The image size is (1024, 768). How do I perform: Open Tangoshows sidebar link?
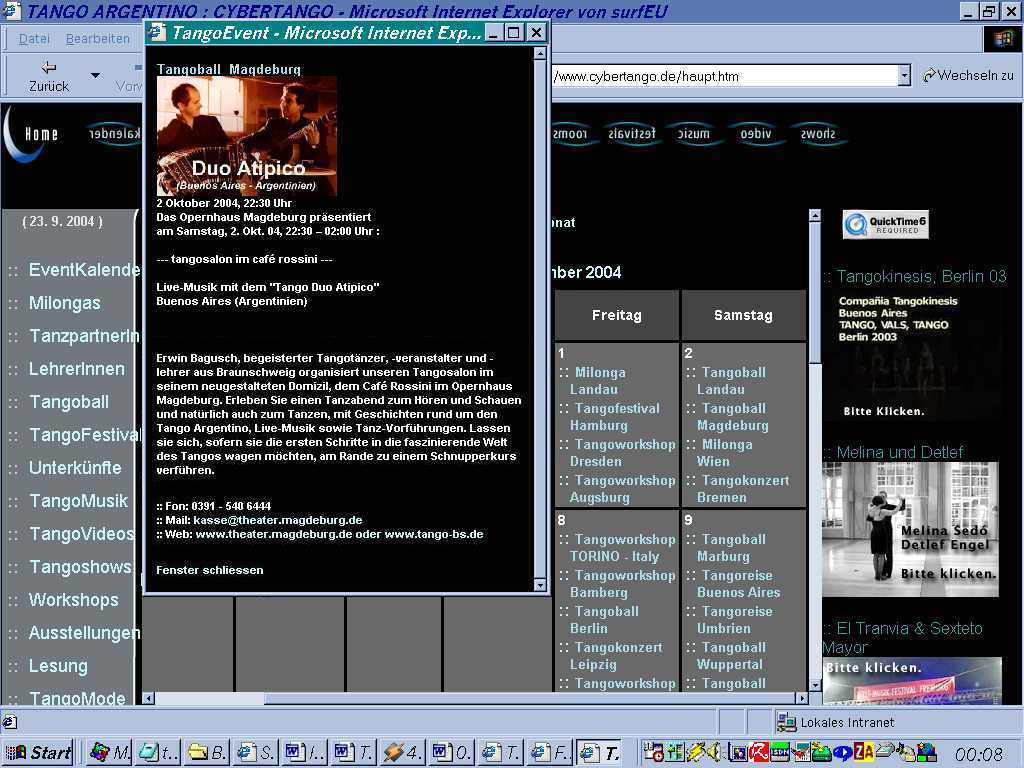(x=80, y=567)
